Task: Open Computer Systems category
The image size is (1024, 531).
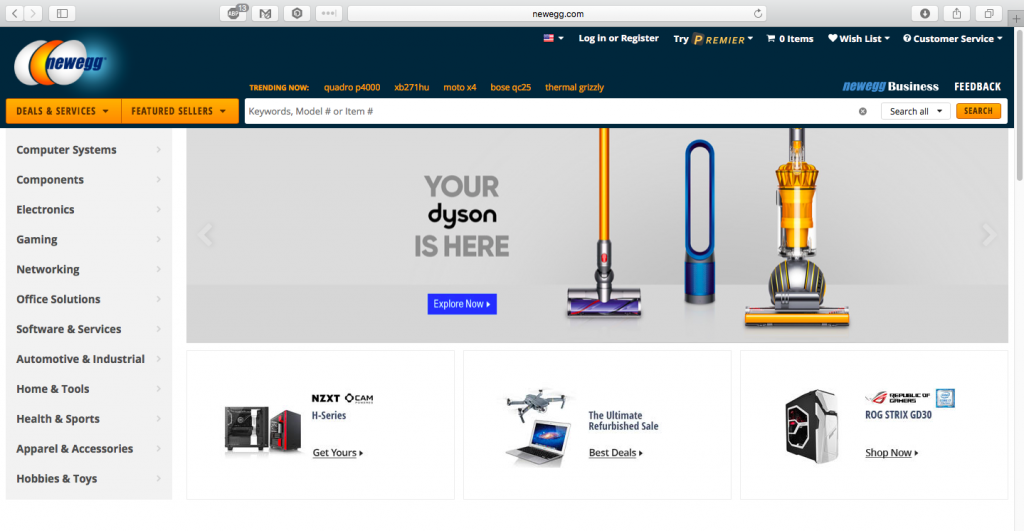Action: tap(89, 150)
